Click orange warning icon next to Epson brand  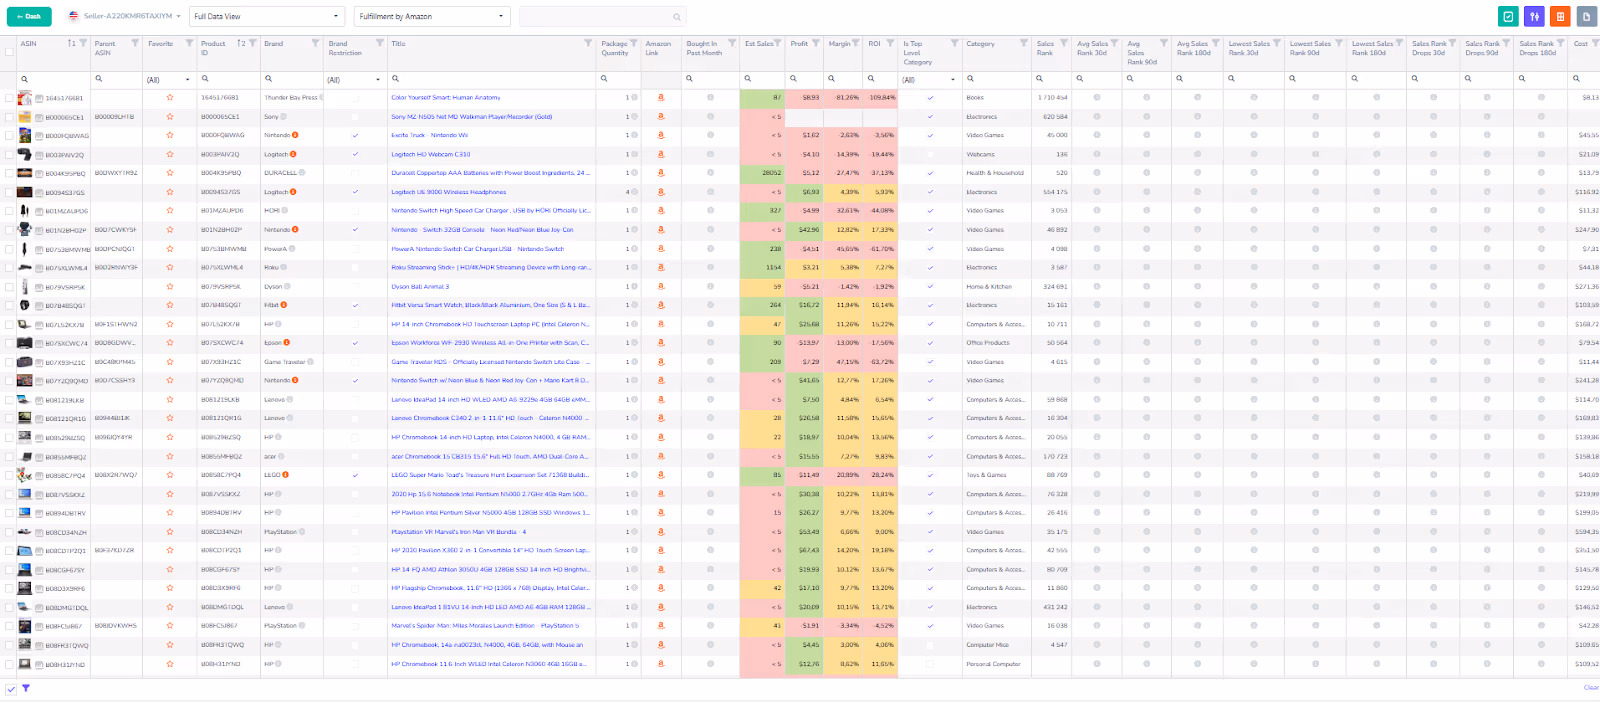pyautogui.click(x=287, y=343)
